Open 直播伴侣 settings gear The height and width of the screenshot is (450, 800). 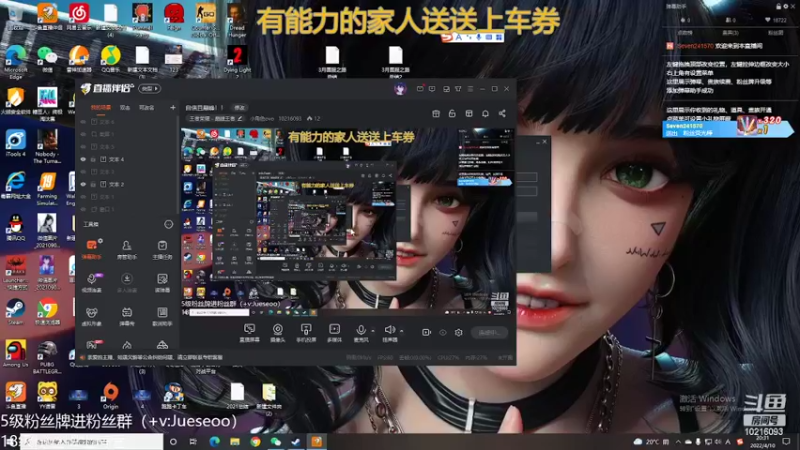pyautogui.click(x=459, y=333)
